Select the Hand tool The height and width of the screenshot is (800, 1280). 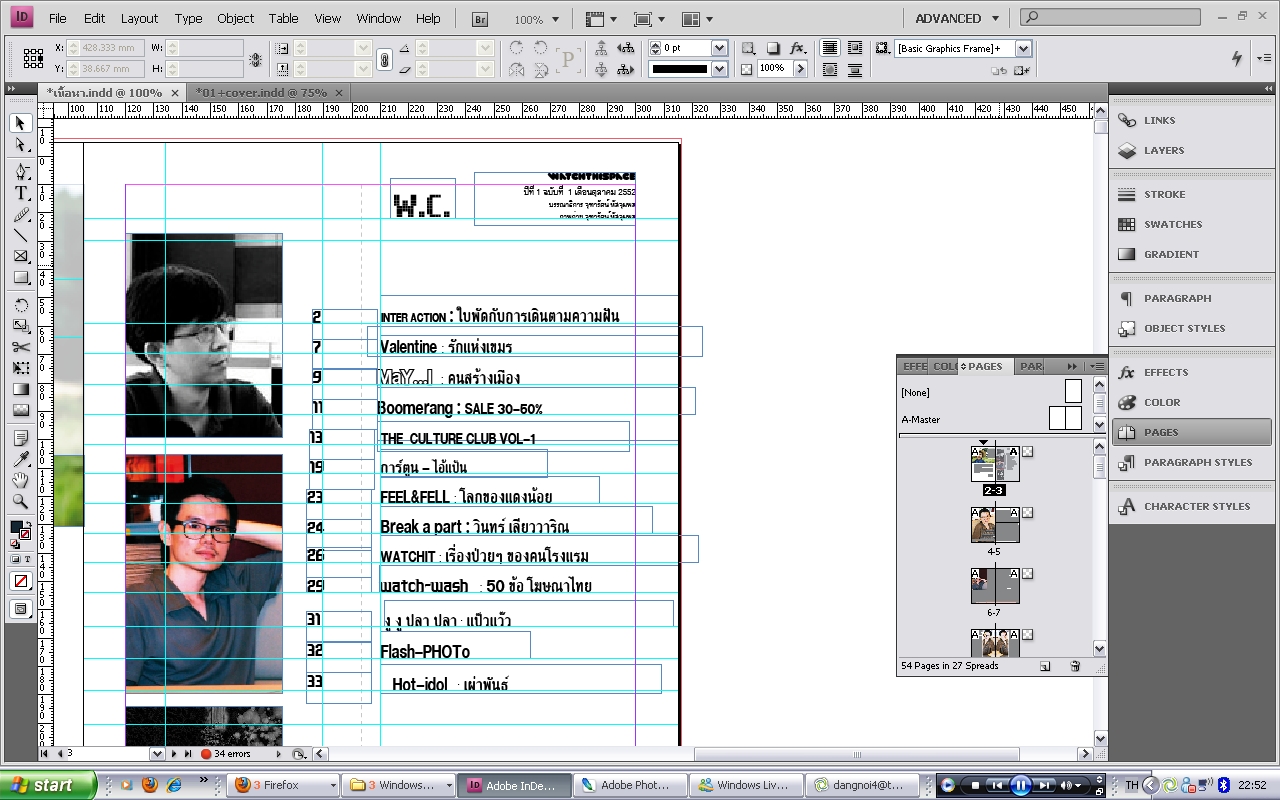point(21,480)
